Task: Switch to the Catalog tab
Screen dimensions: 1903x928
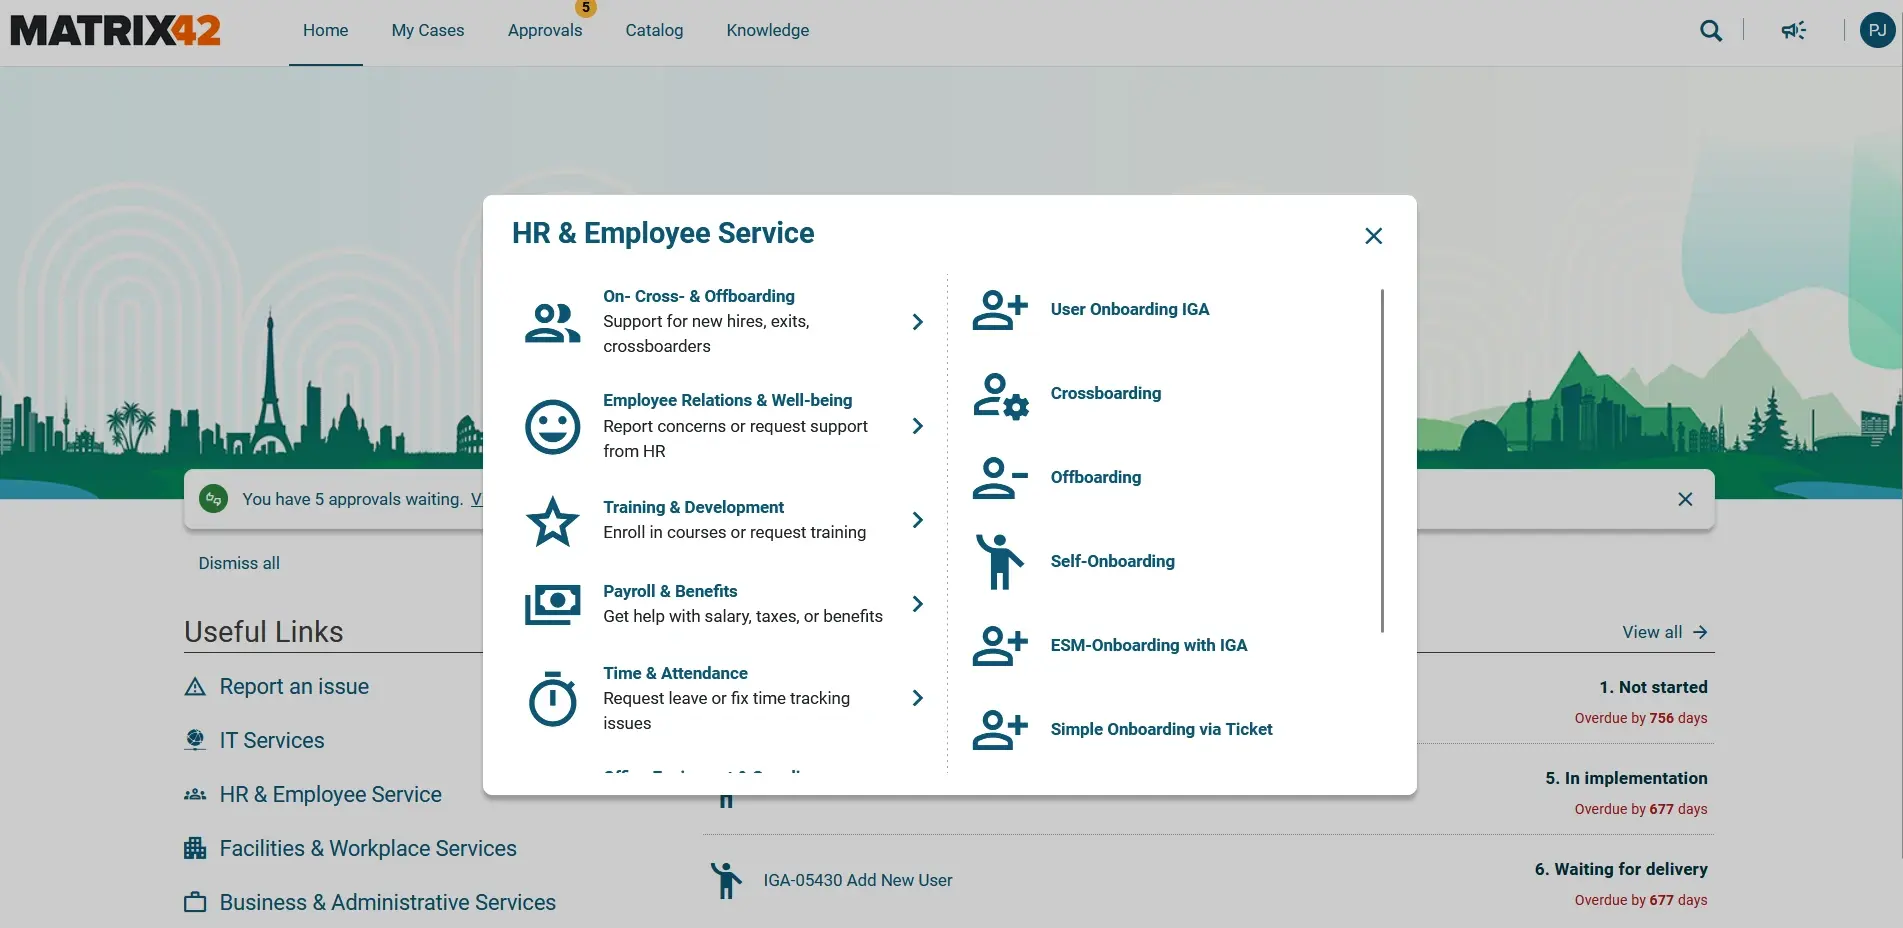Action: pyautogui.click(x=654, y=31)
